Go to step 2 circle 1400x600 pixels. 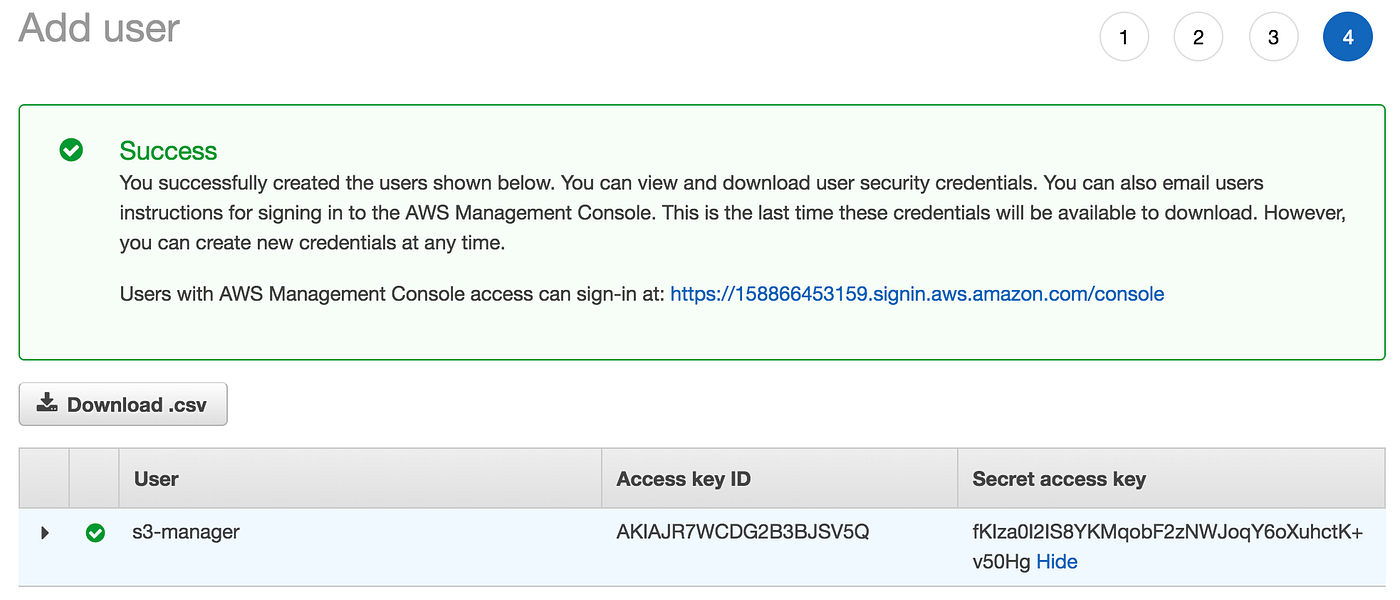(1198, 38)
